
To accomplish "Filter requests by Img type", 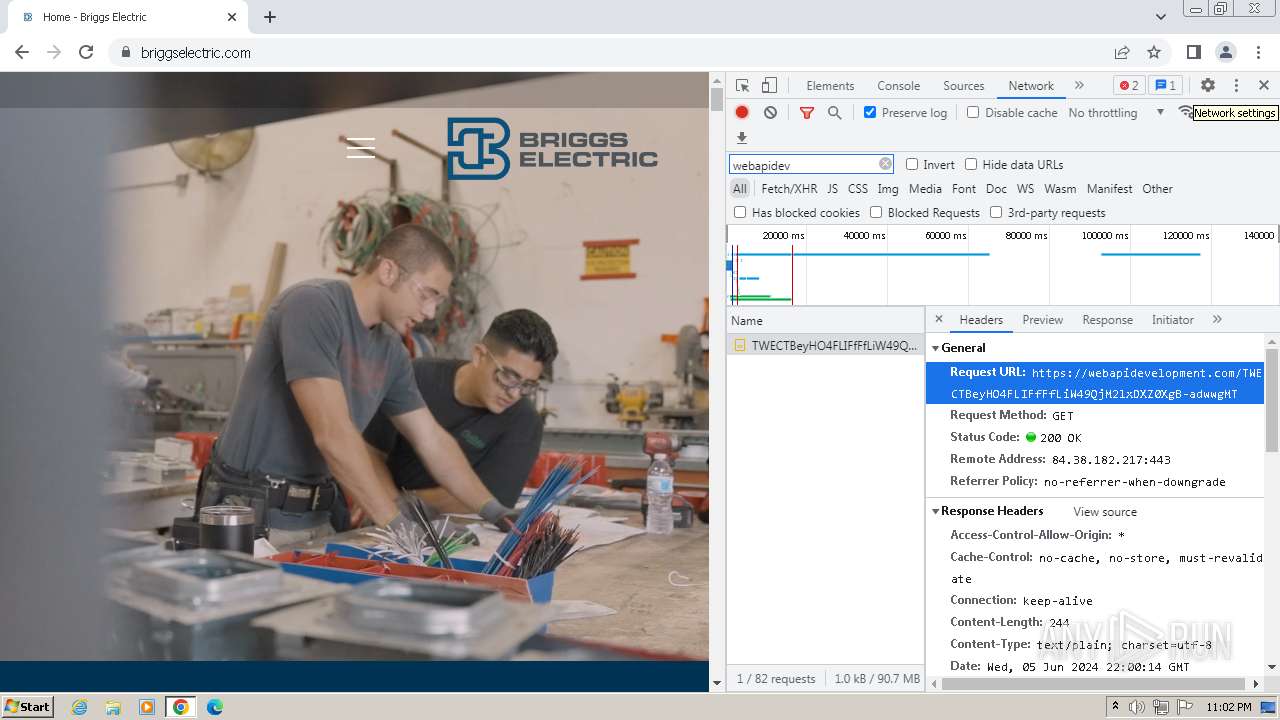I will [887, 189].
